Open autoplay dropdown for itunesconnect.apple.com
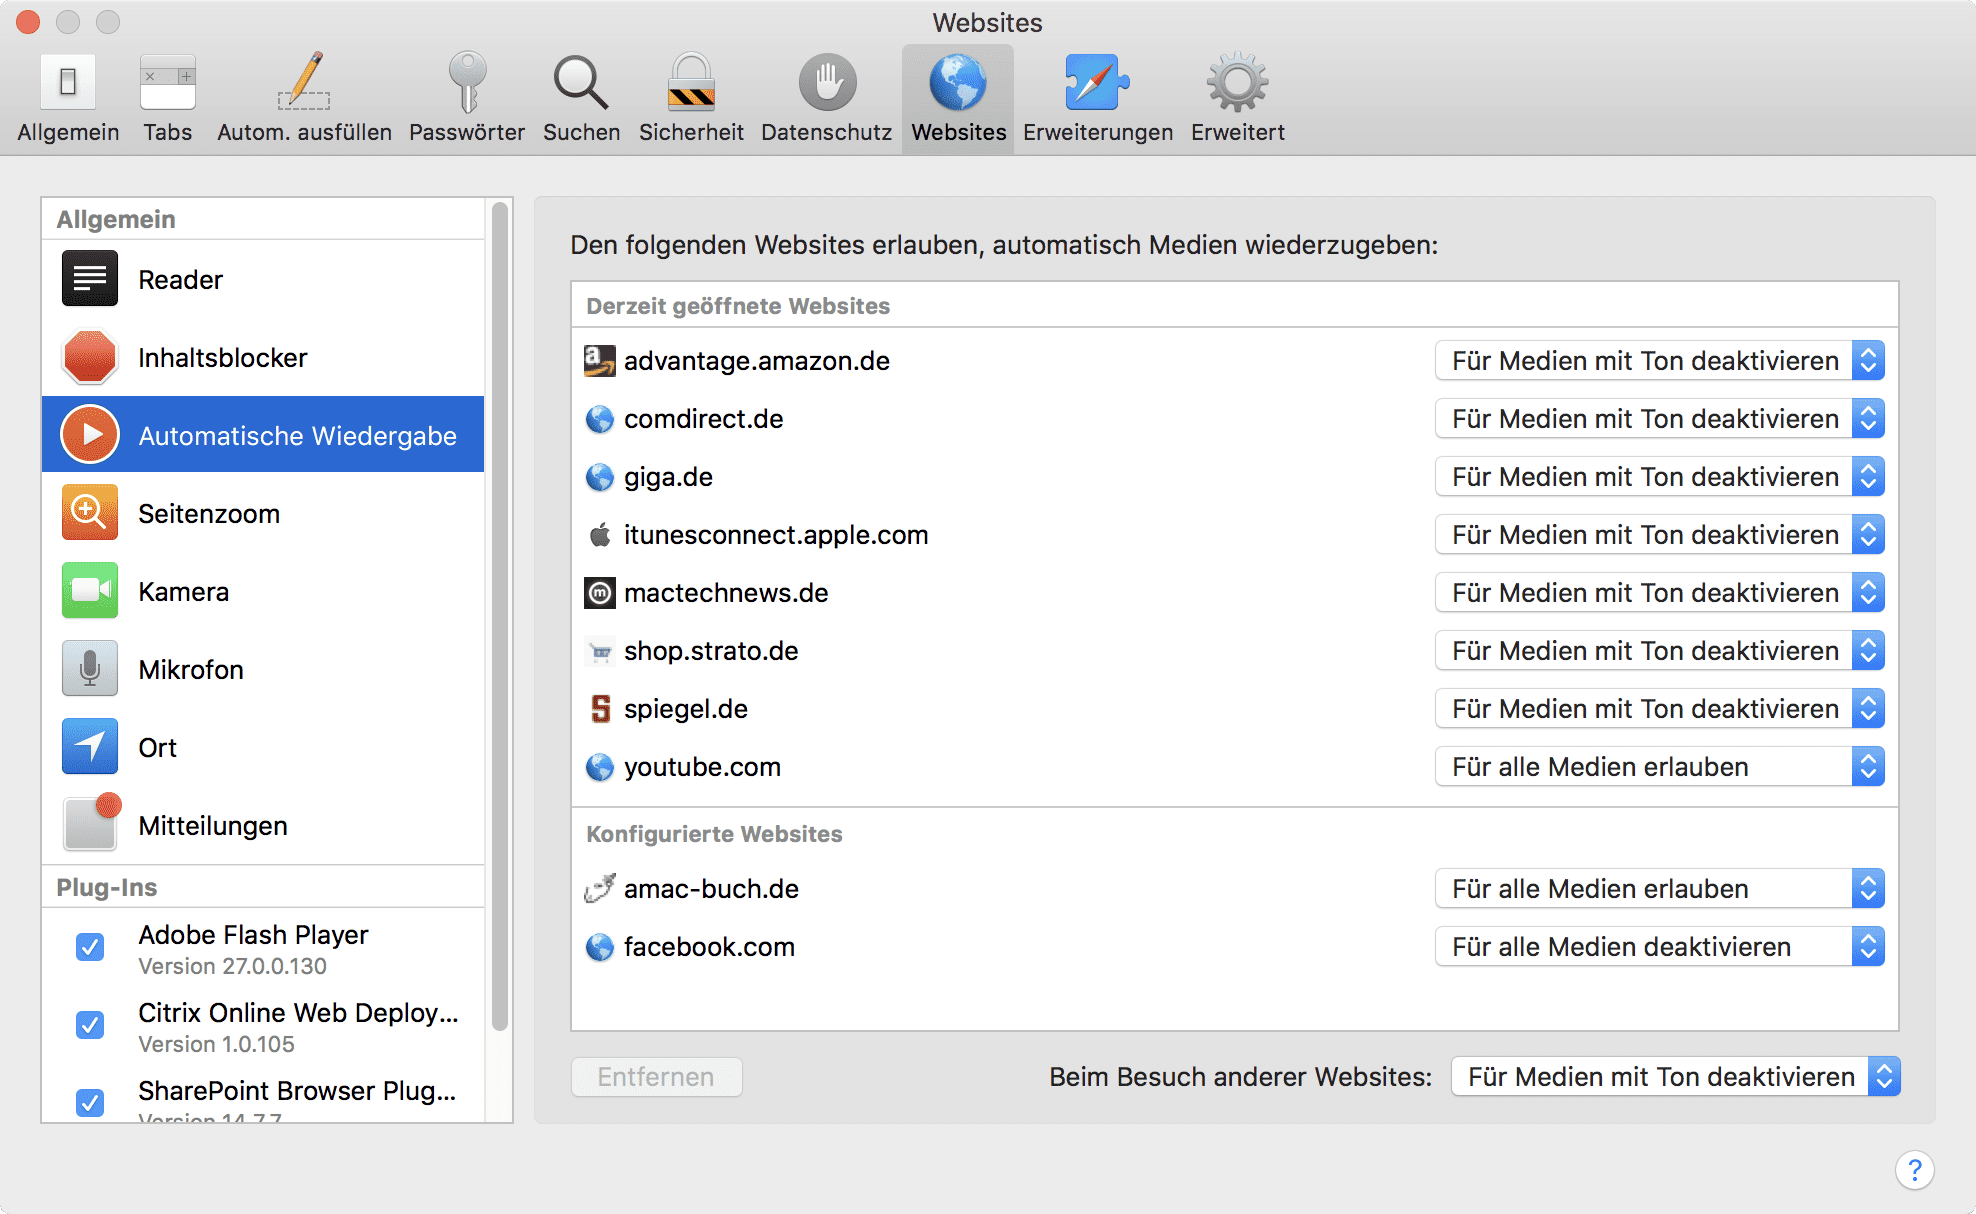The height and width of the screenshot is (1214, 1976). 1660,535
